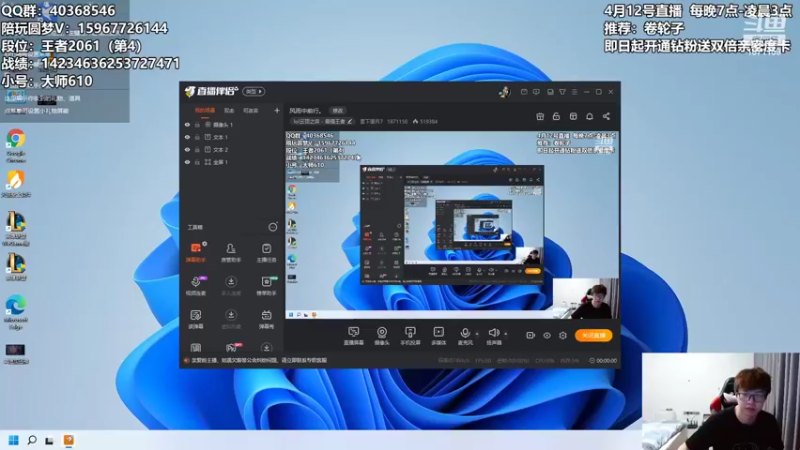Screen dimensions: 800x450
Task: Click the 修改 button beside the stream title
Action: (x=338, y=110)
